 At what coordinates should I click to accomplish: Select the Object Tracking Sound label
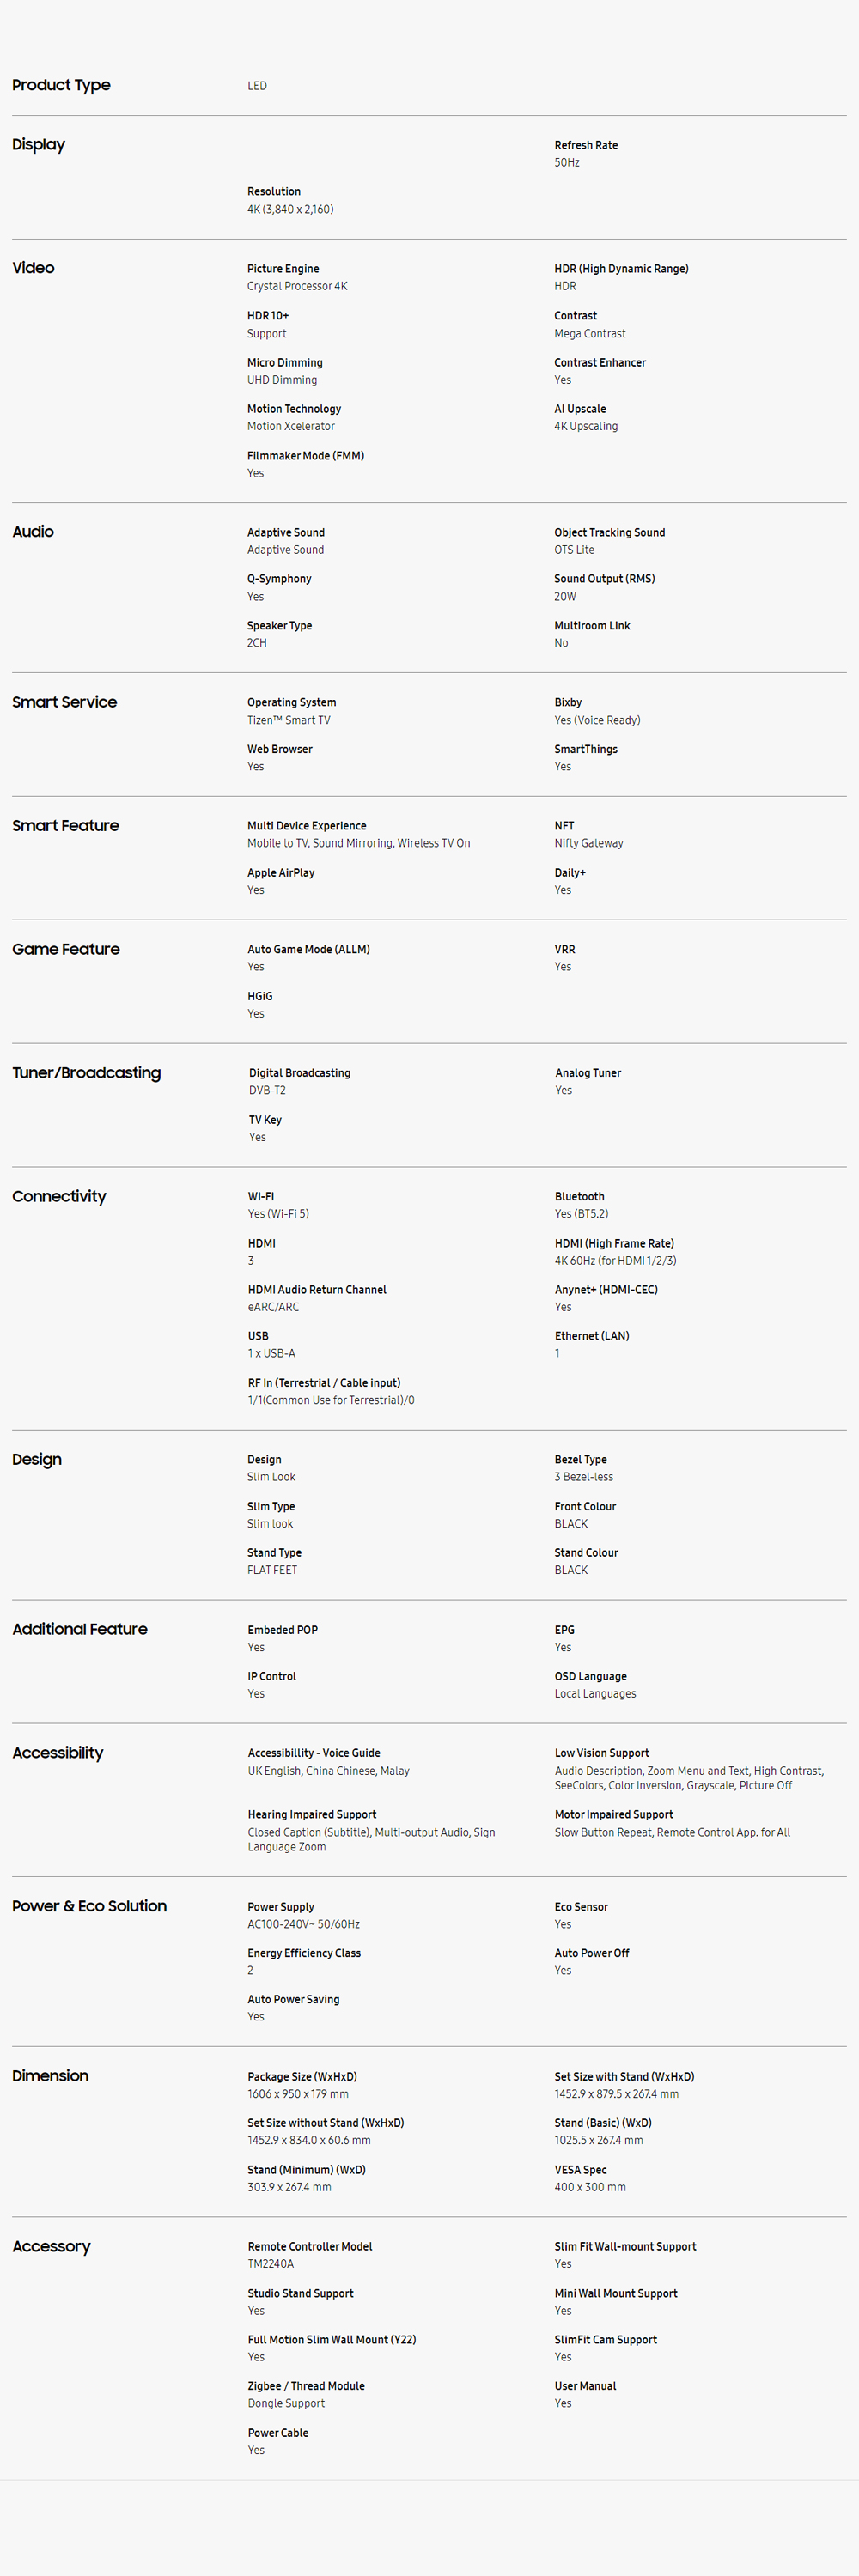point(609,533)
